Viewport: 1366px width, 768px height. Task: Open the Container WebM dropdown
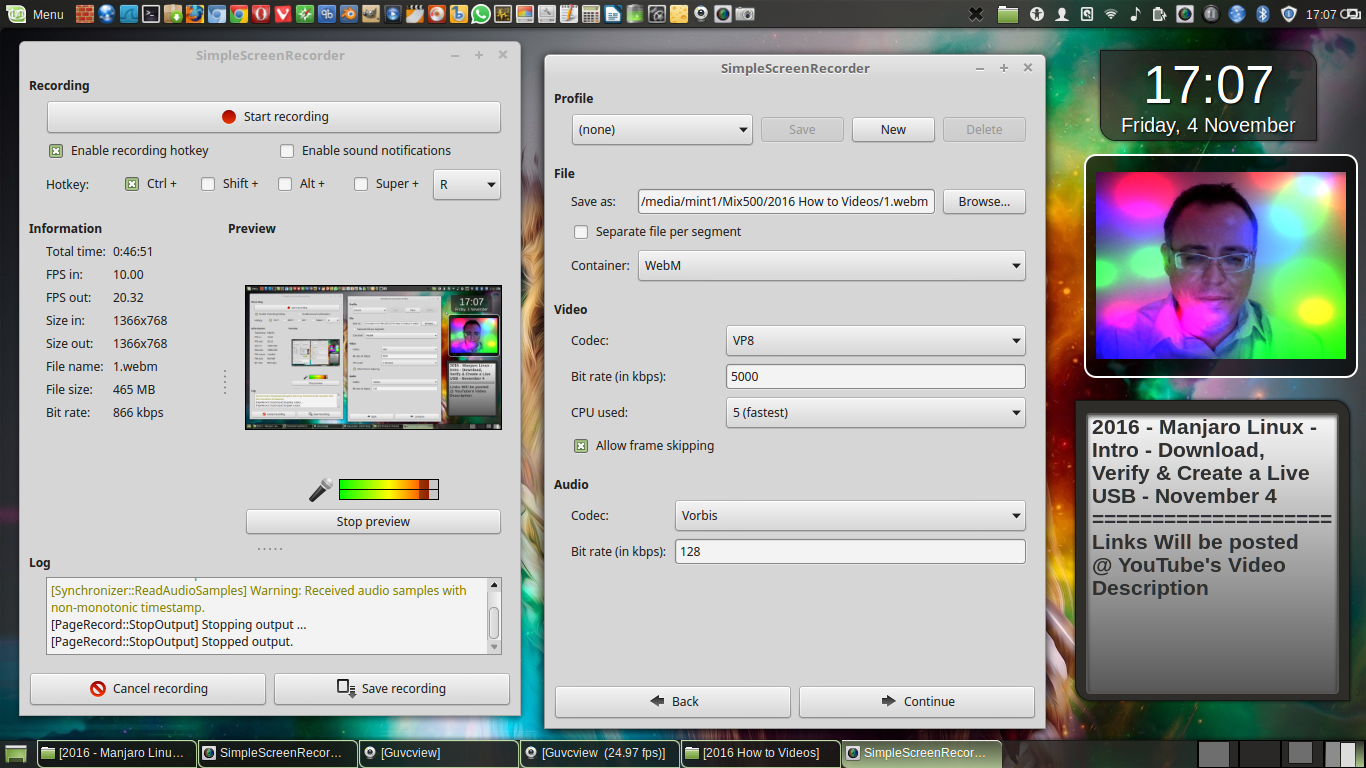pos(831,266)
